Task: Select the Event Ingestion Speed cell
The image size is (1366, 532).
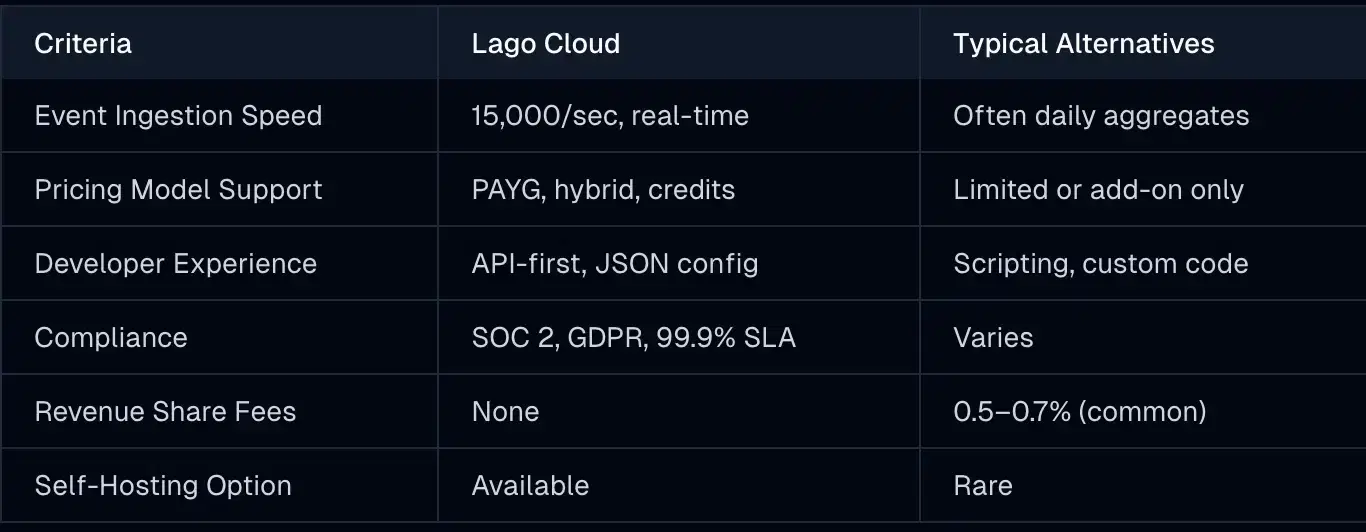Action: coord(178,116)
